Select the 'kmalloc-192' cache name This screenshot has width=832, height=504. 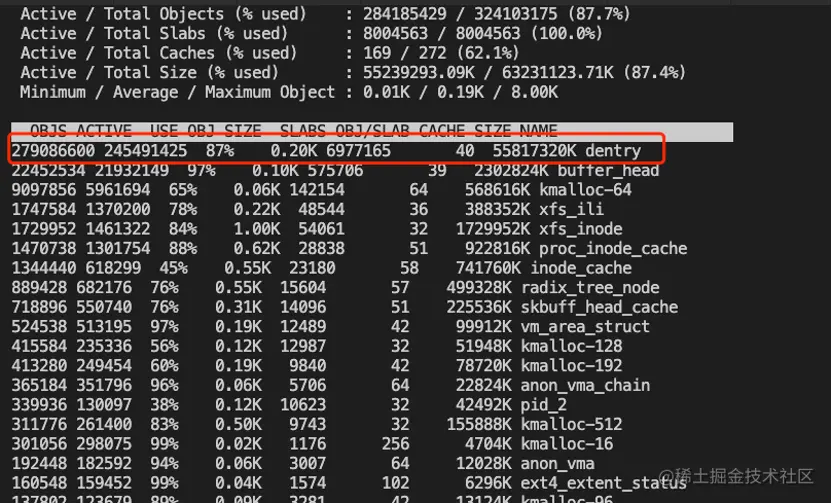point(571,366)
